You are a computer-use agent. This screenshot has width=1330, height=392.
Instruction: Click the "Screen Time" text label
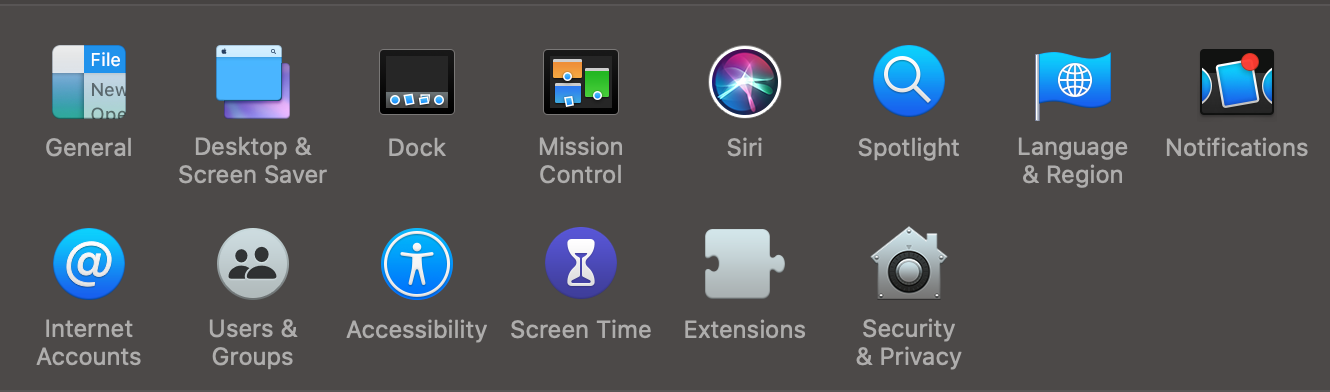(581, 330)
